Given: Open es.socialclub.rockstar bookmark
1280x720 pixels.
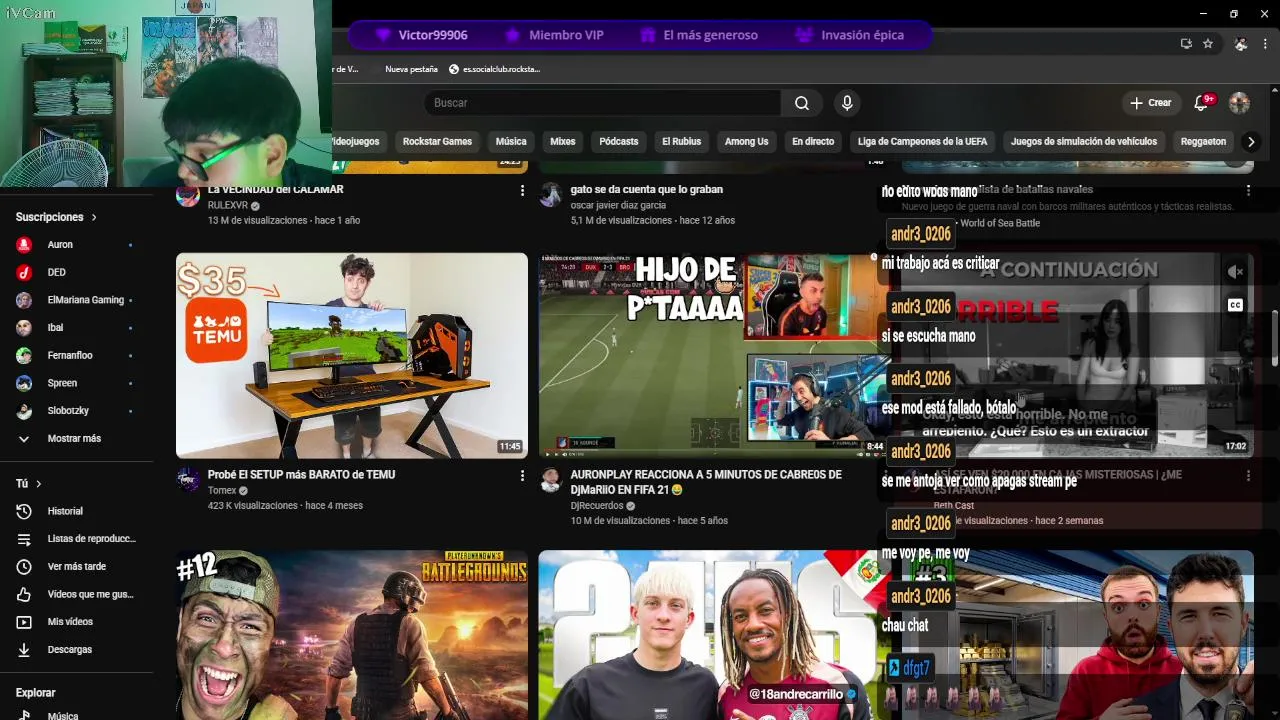Looking at the screenshot, I should pos(495,69).
